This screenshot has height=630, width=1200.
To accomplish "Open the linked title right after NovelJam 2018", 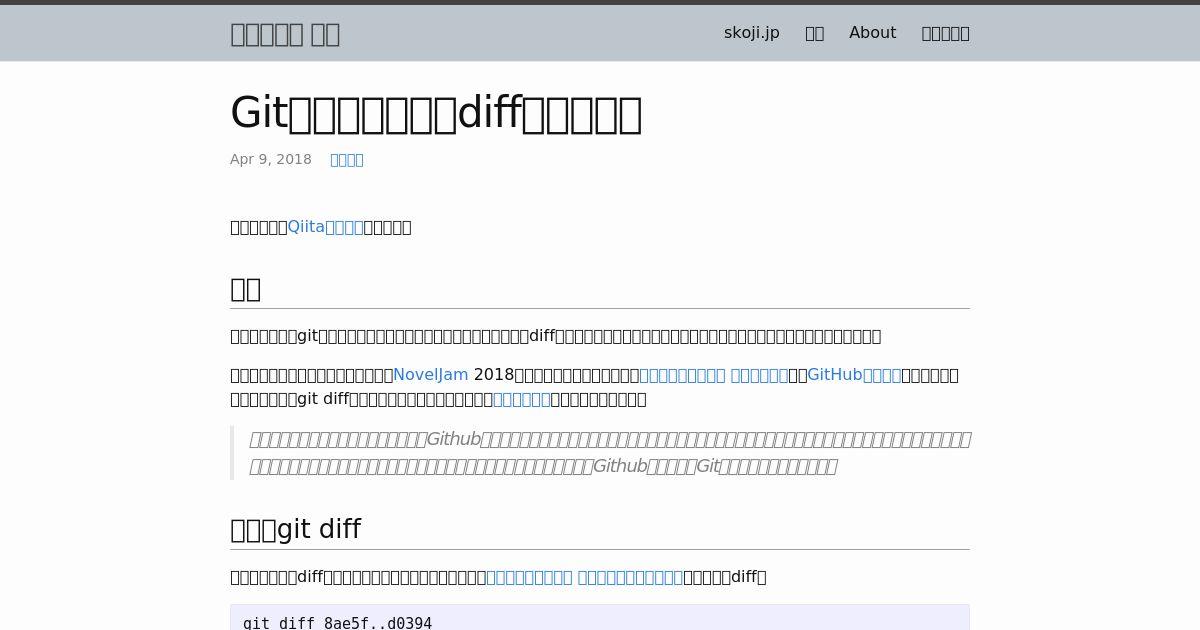I will pyautogui.click(x=713, y=375).
